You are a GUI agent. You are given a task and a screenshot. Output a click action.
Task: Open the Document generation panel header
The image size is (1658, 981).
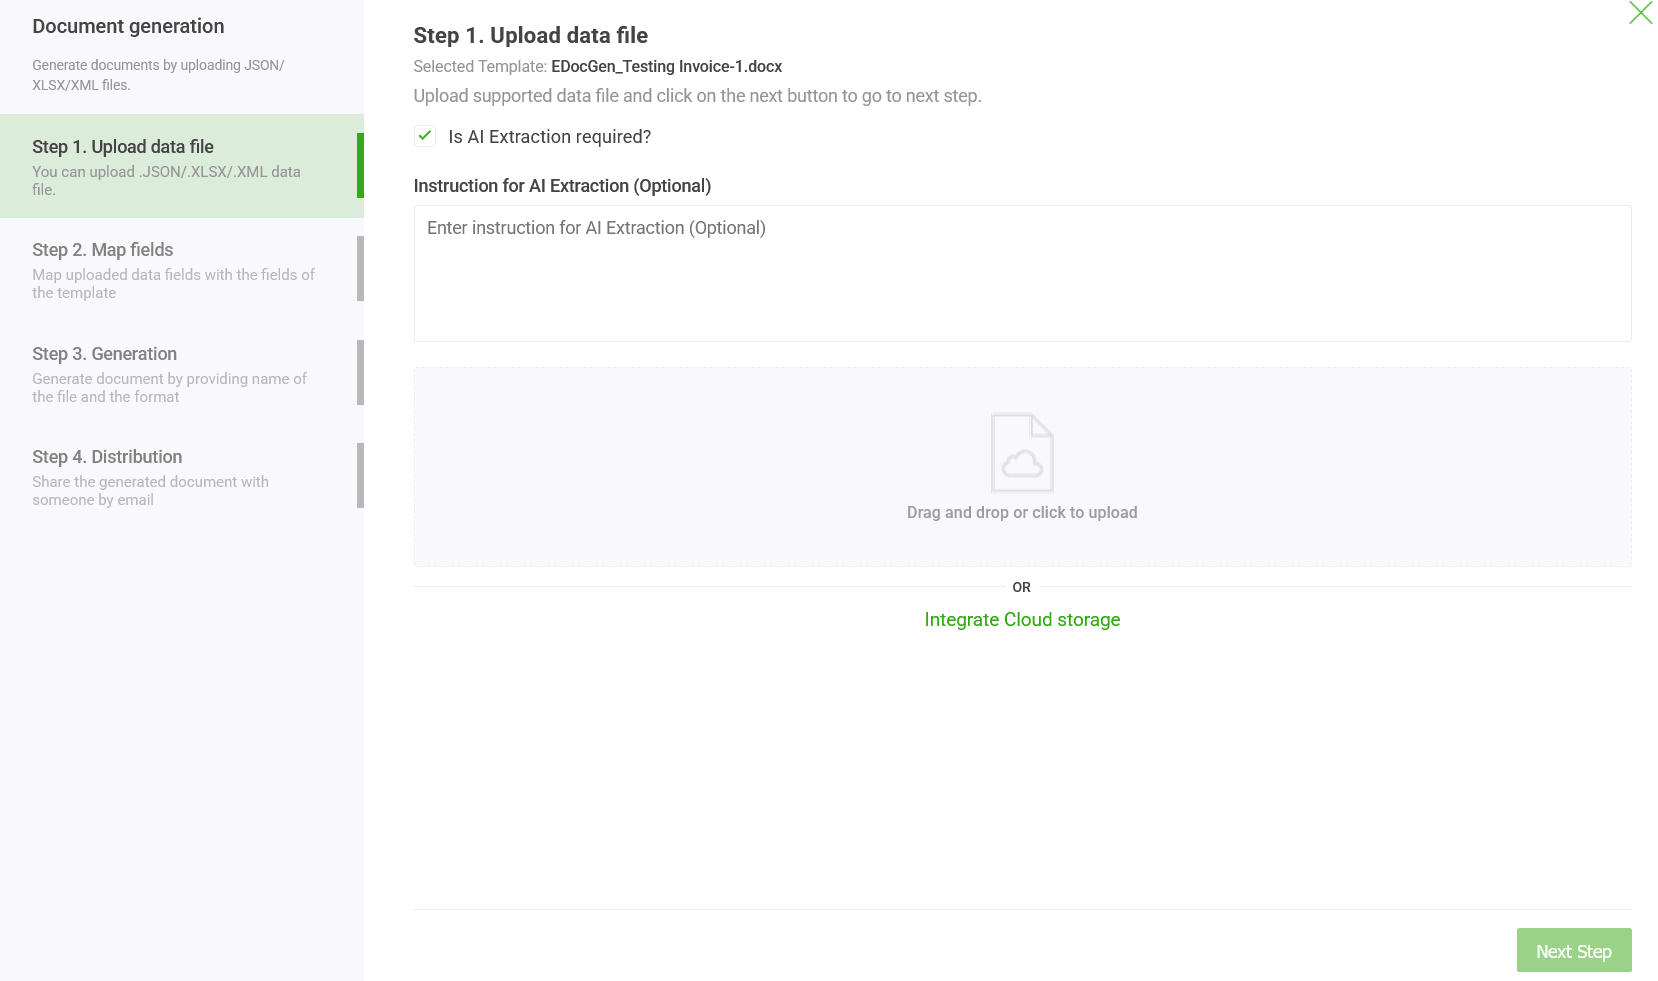(x=128, y=26)
